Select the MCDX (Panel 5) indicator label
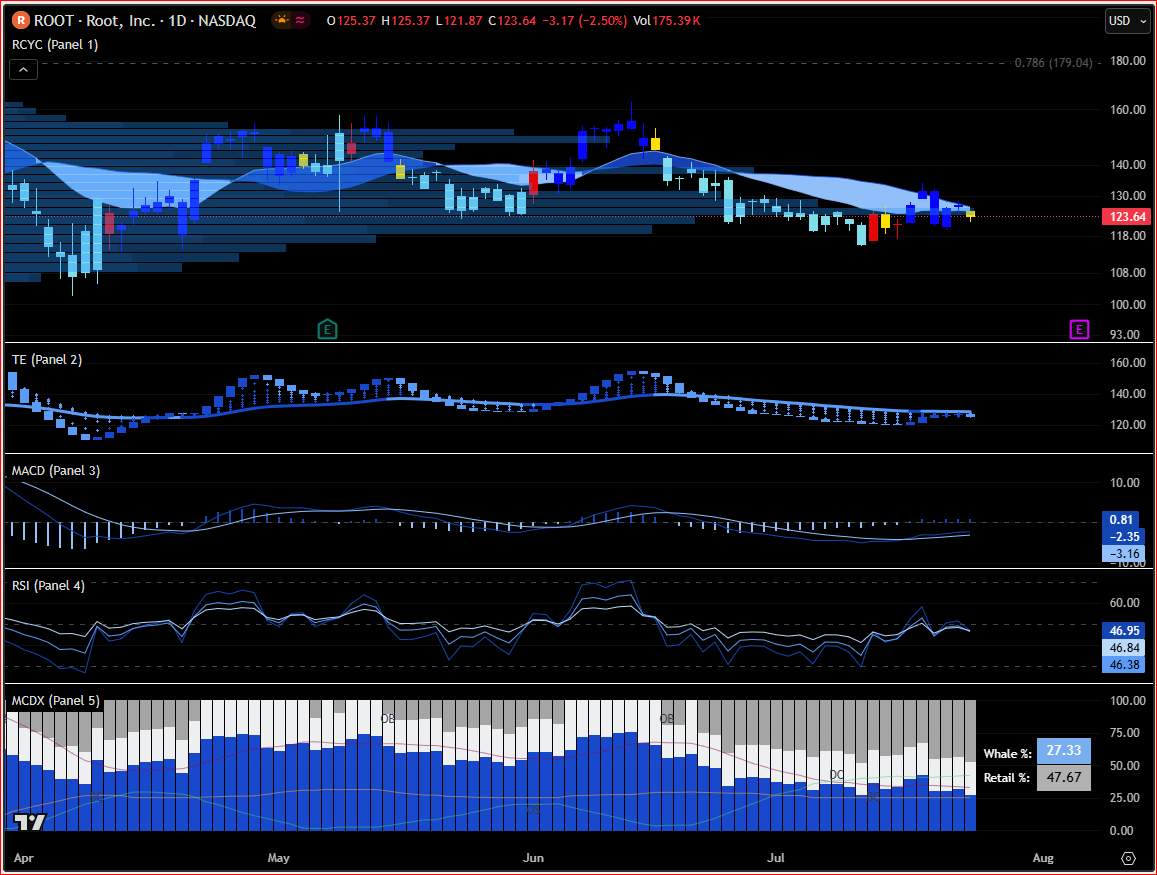 tap(55, 701)
